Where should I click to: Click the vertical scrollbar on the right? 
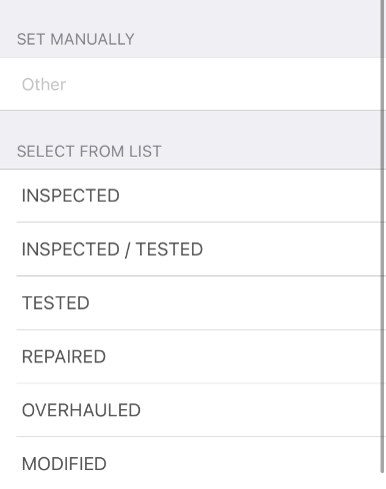(x=383, y=236)
